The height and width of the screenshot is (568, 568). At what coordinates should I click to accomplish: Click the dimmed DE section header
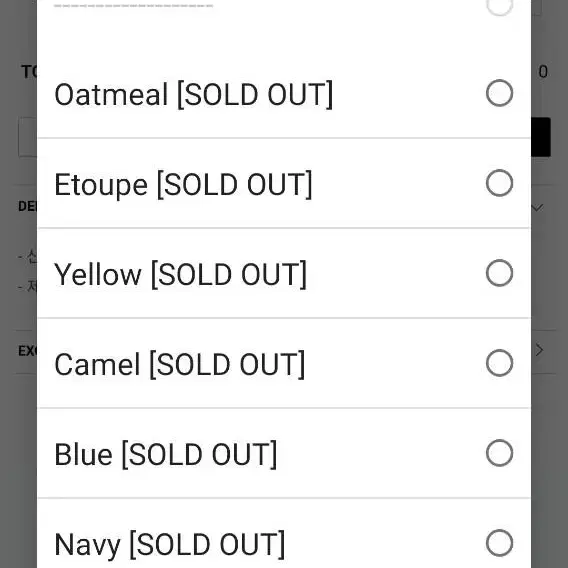click(x=28, y=206)
